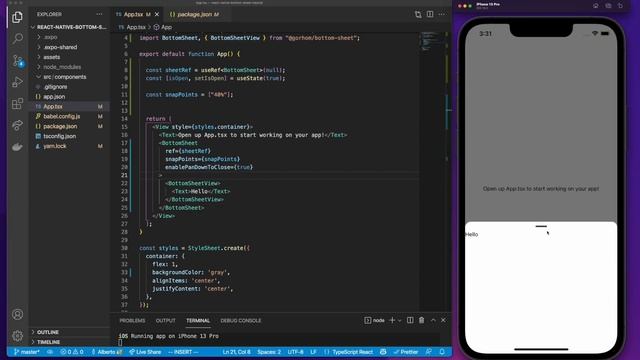Viewport: 640px width, 360px height.
Task: Click the master branch indicator
Action: [27, 352]
